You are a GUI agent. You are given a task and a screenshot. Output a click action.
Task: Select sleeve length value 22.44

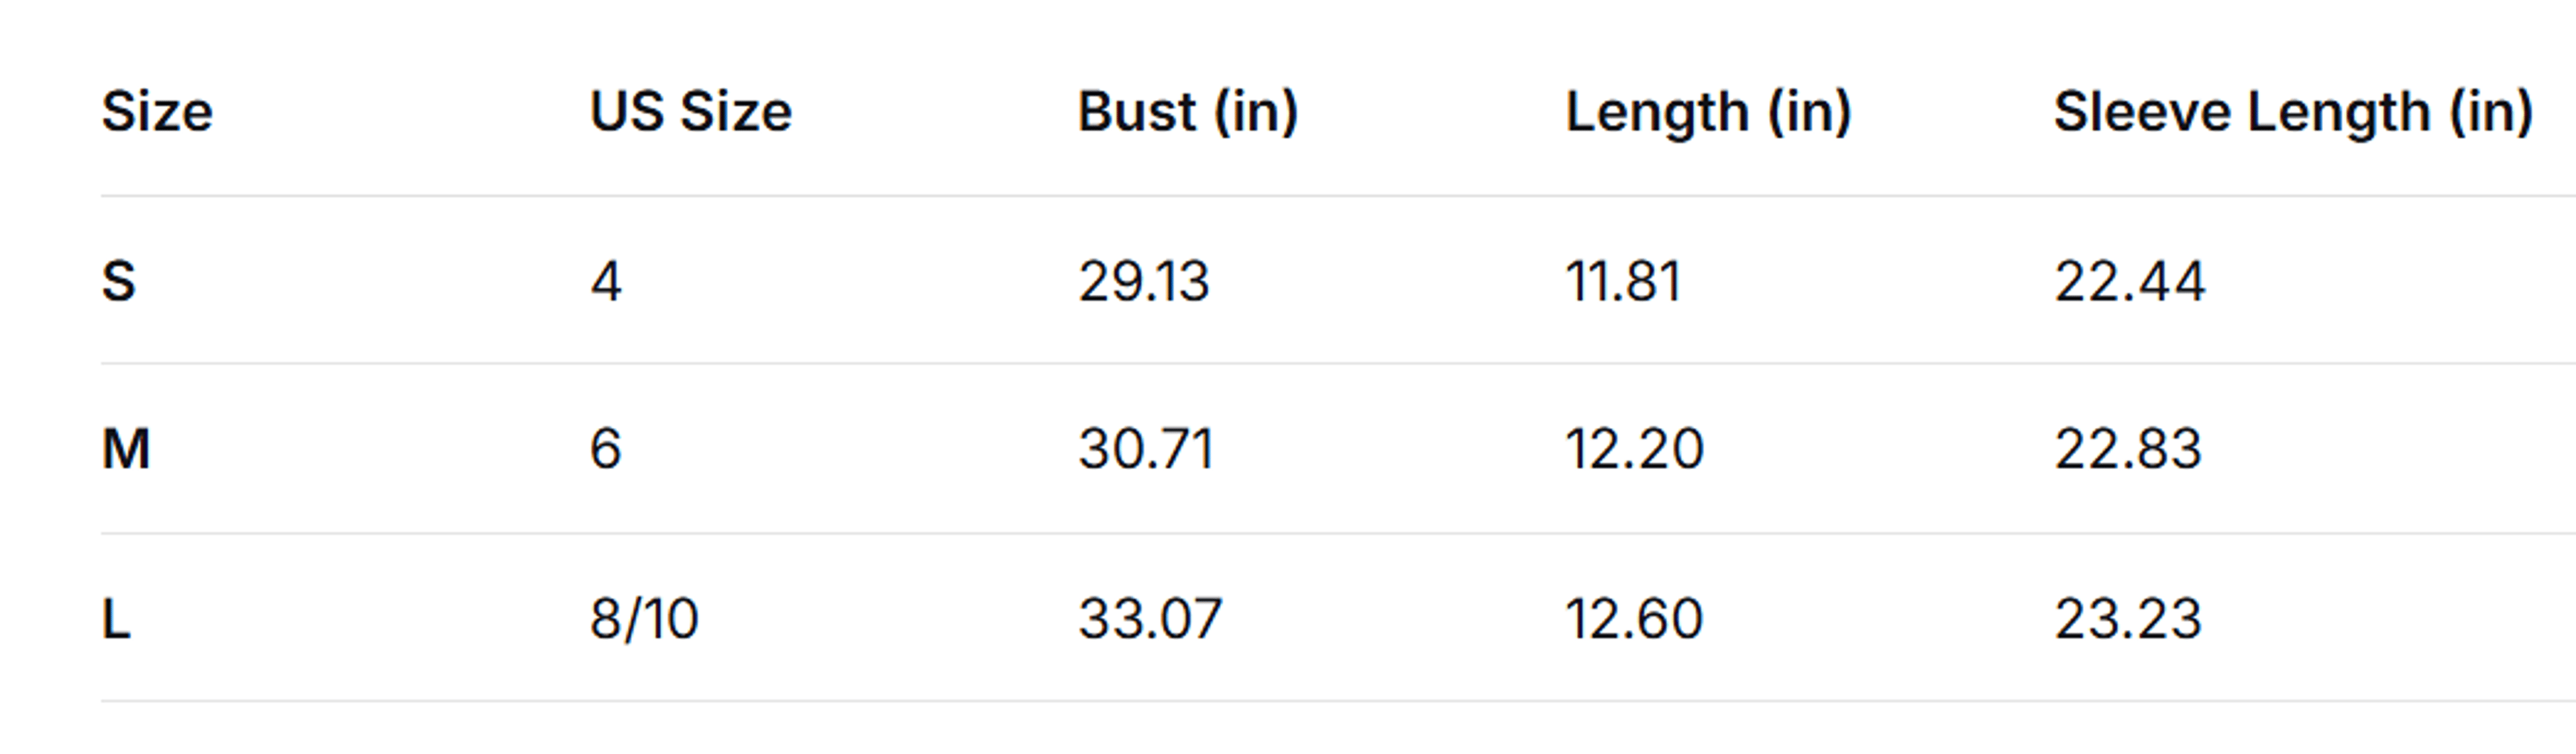2129,281
